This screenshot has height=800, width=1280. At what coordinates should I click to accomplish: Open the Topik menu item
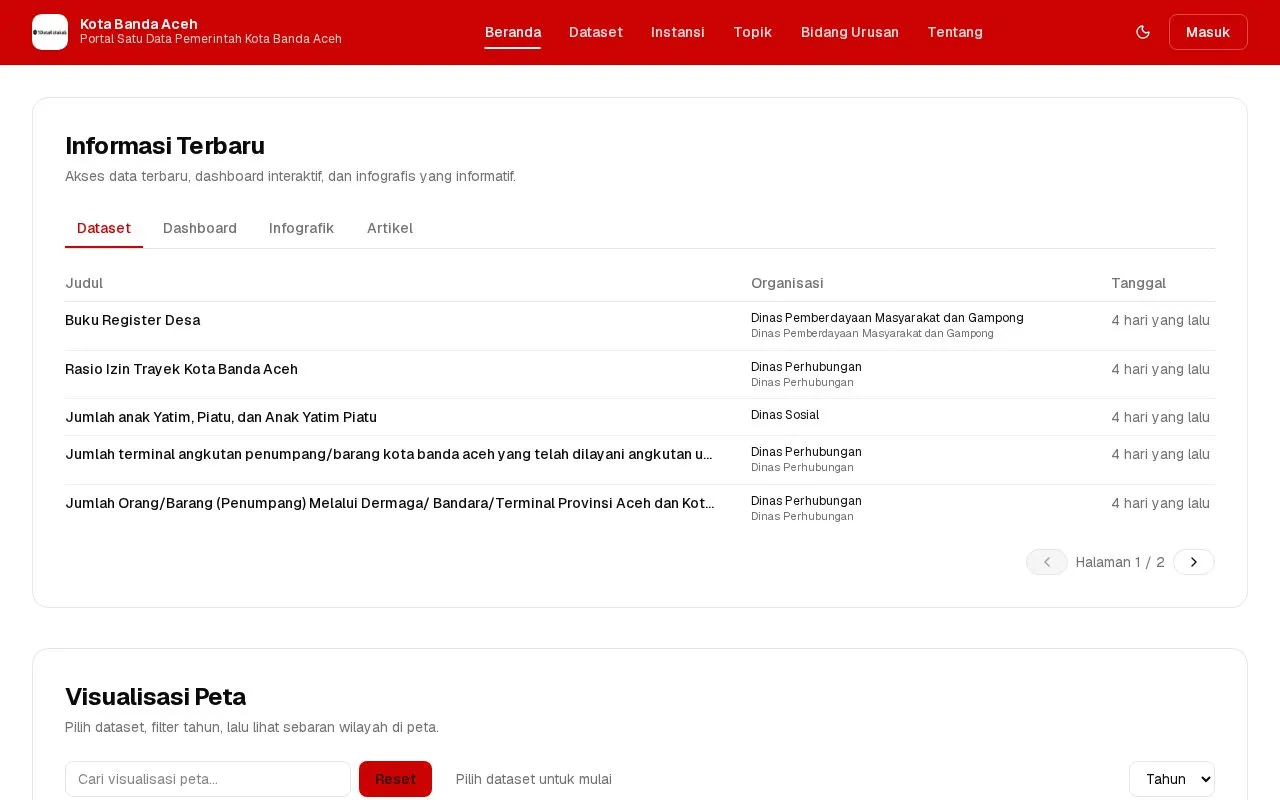coord(753,32)
